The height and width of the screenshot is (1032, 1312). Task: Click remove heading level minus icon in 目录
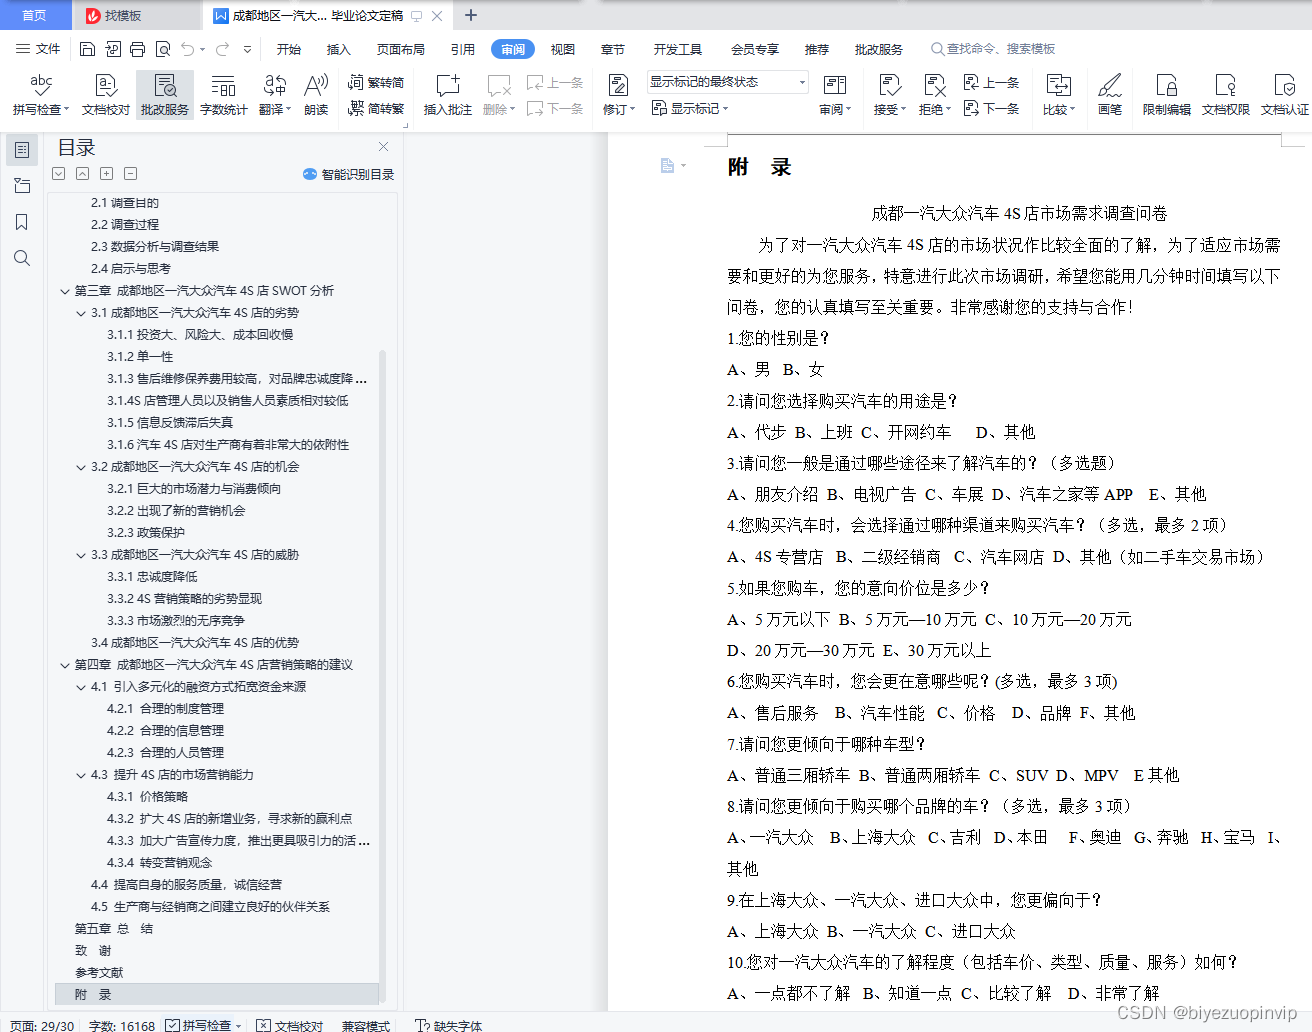(x=131, y=174)
